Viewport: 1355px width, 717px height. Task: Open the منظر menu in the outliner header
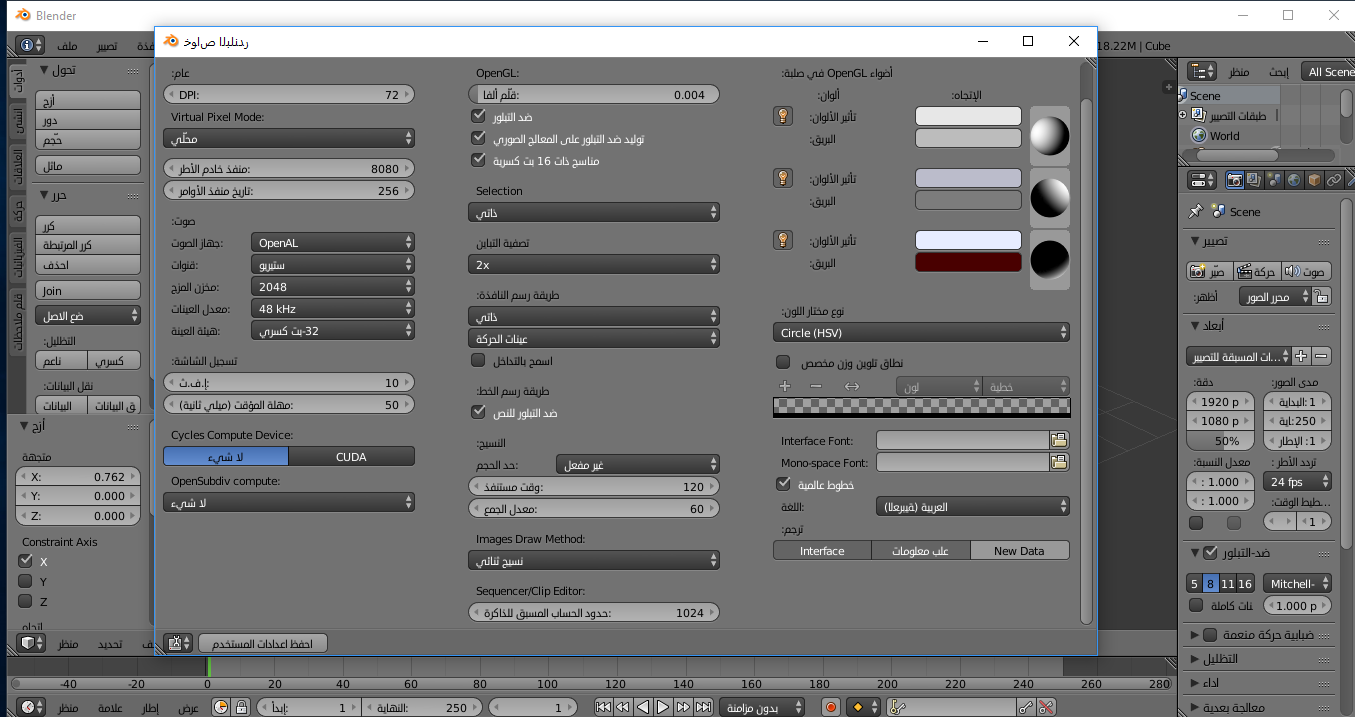click(1239, 72)
